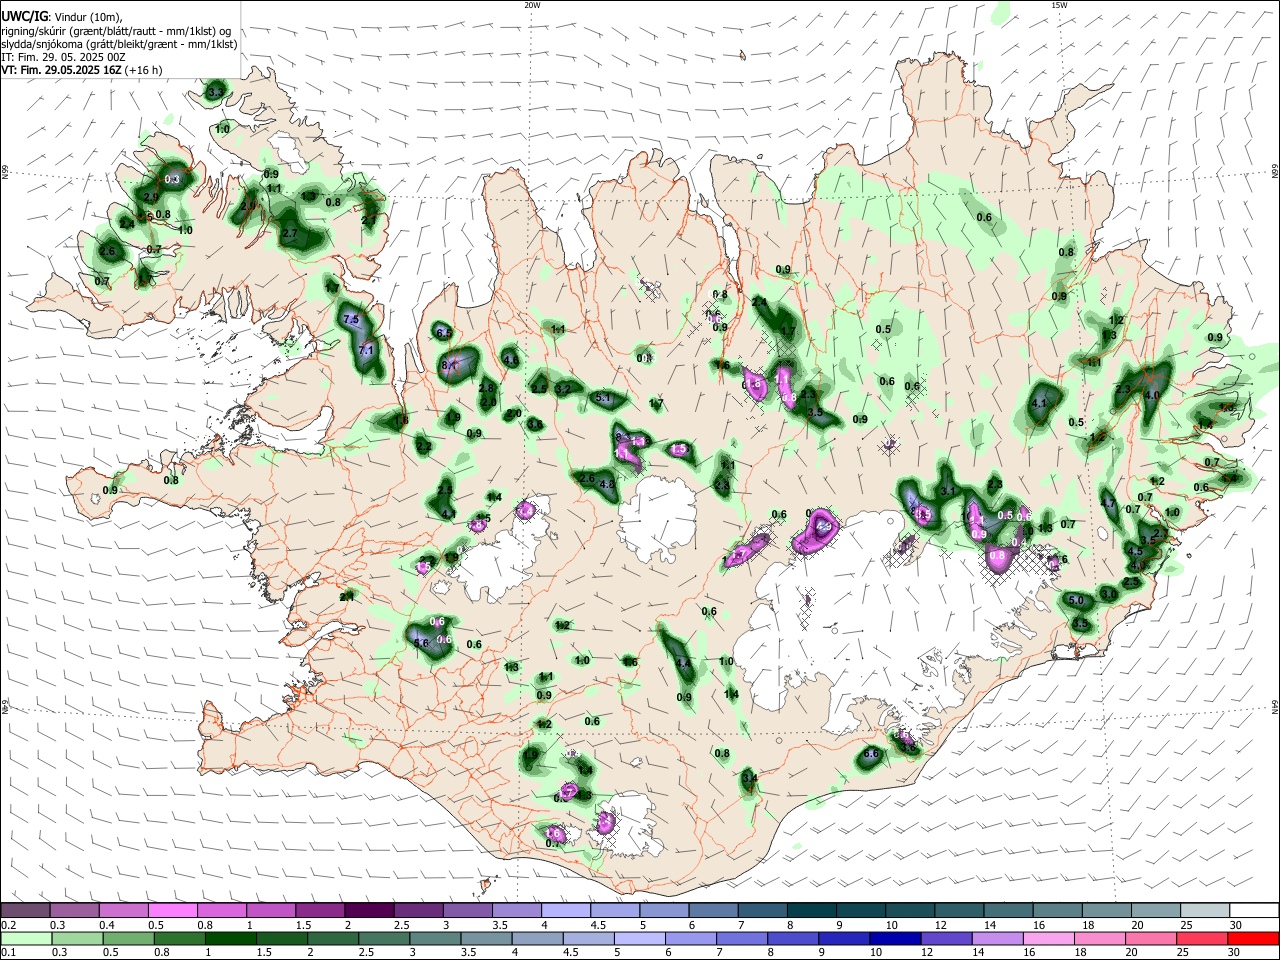This screenshot has width=1280, height=960.
Task: Click the '20W' longitude label at top
Action: 532,5
